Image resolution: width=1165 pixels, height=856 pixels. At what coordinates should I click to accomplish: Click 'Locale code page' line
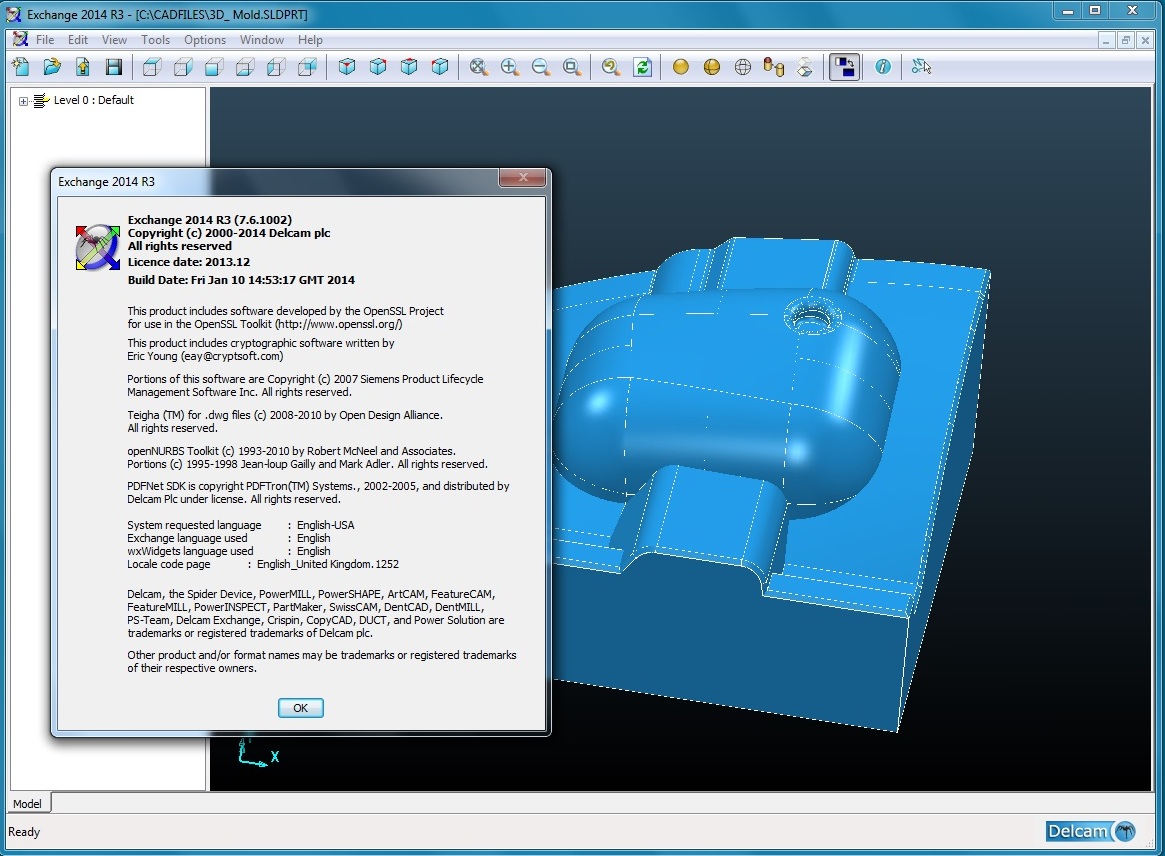click(x=263, y=564)
